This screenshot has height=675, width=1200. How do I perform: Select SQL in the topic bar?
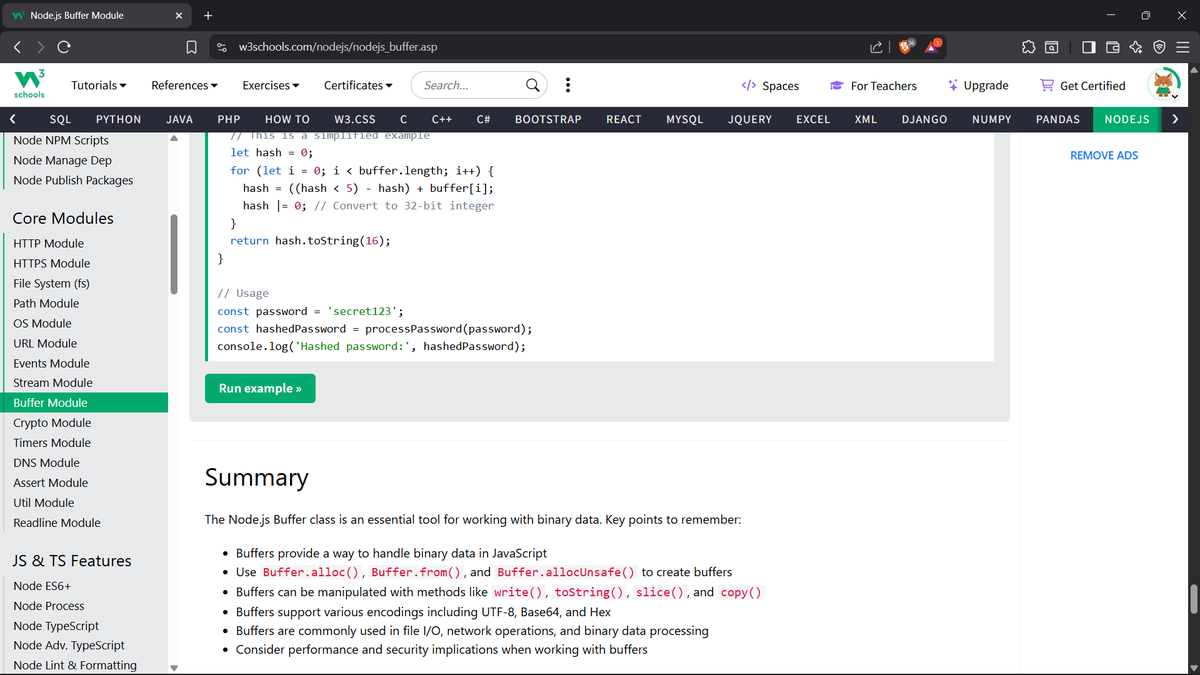tap(60, 119)
